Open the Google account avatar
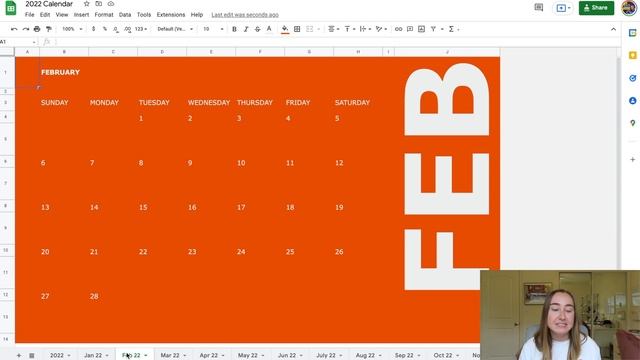The image size is (640, 360). 629,8
